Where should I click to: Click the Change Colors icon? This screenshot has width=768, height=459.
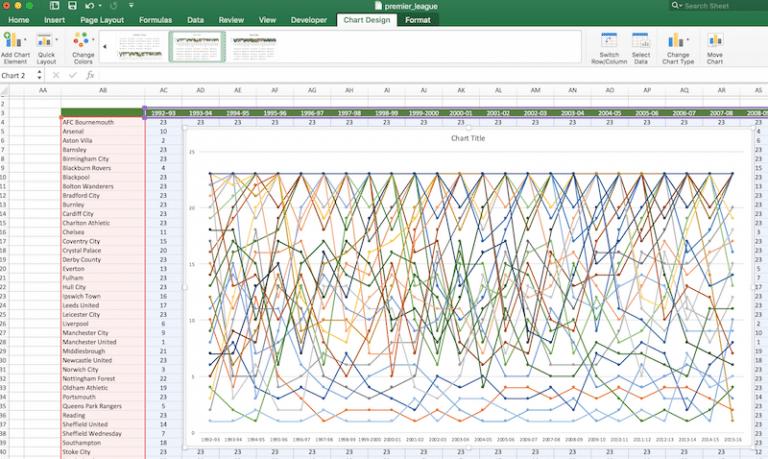click(81, 40)
